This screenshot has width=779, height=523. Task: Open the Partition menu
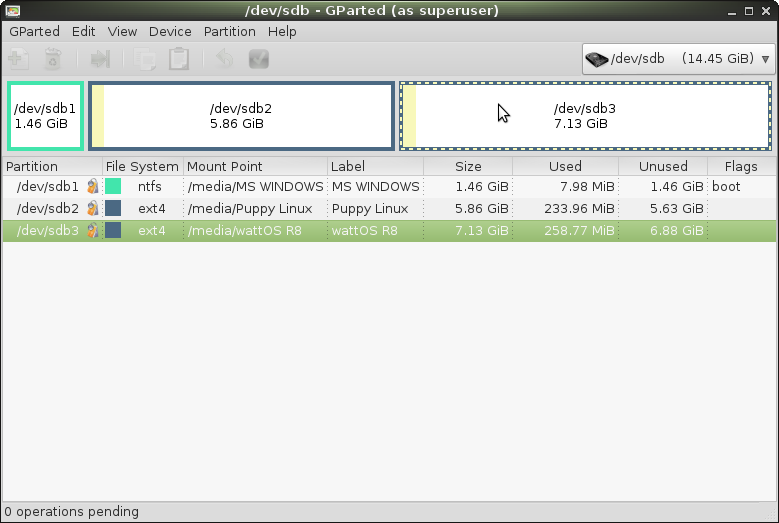230,31
